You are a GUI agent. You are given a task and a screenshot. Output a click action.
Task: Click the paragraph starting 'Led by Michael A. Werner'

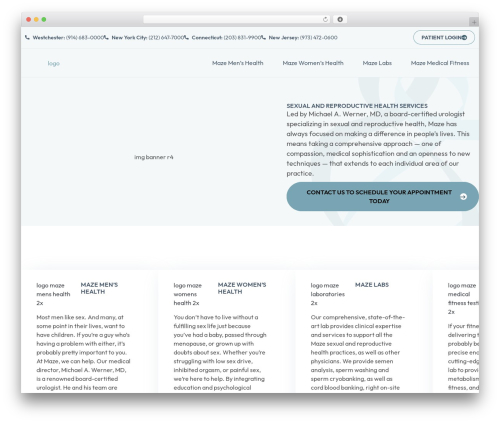[378, 144]
